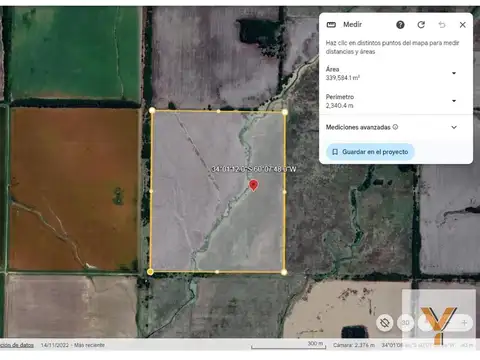Click midpoint handle on polygon bottom edge
This screenshot has height=360, width=480.
click(x=217, y=272)
